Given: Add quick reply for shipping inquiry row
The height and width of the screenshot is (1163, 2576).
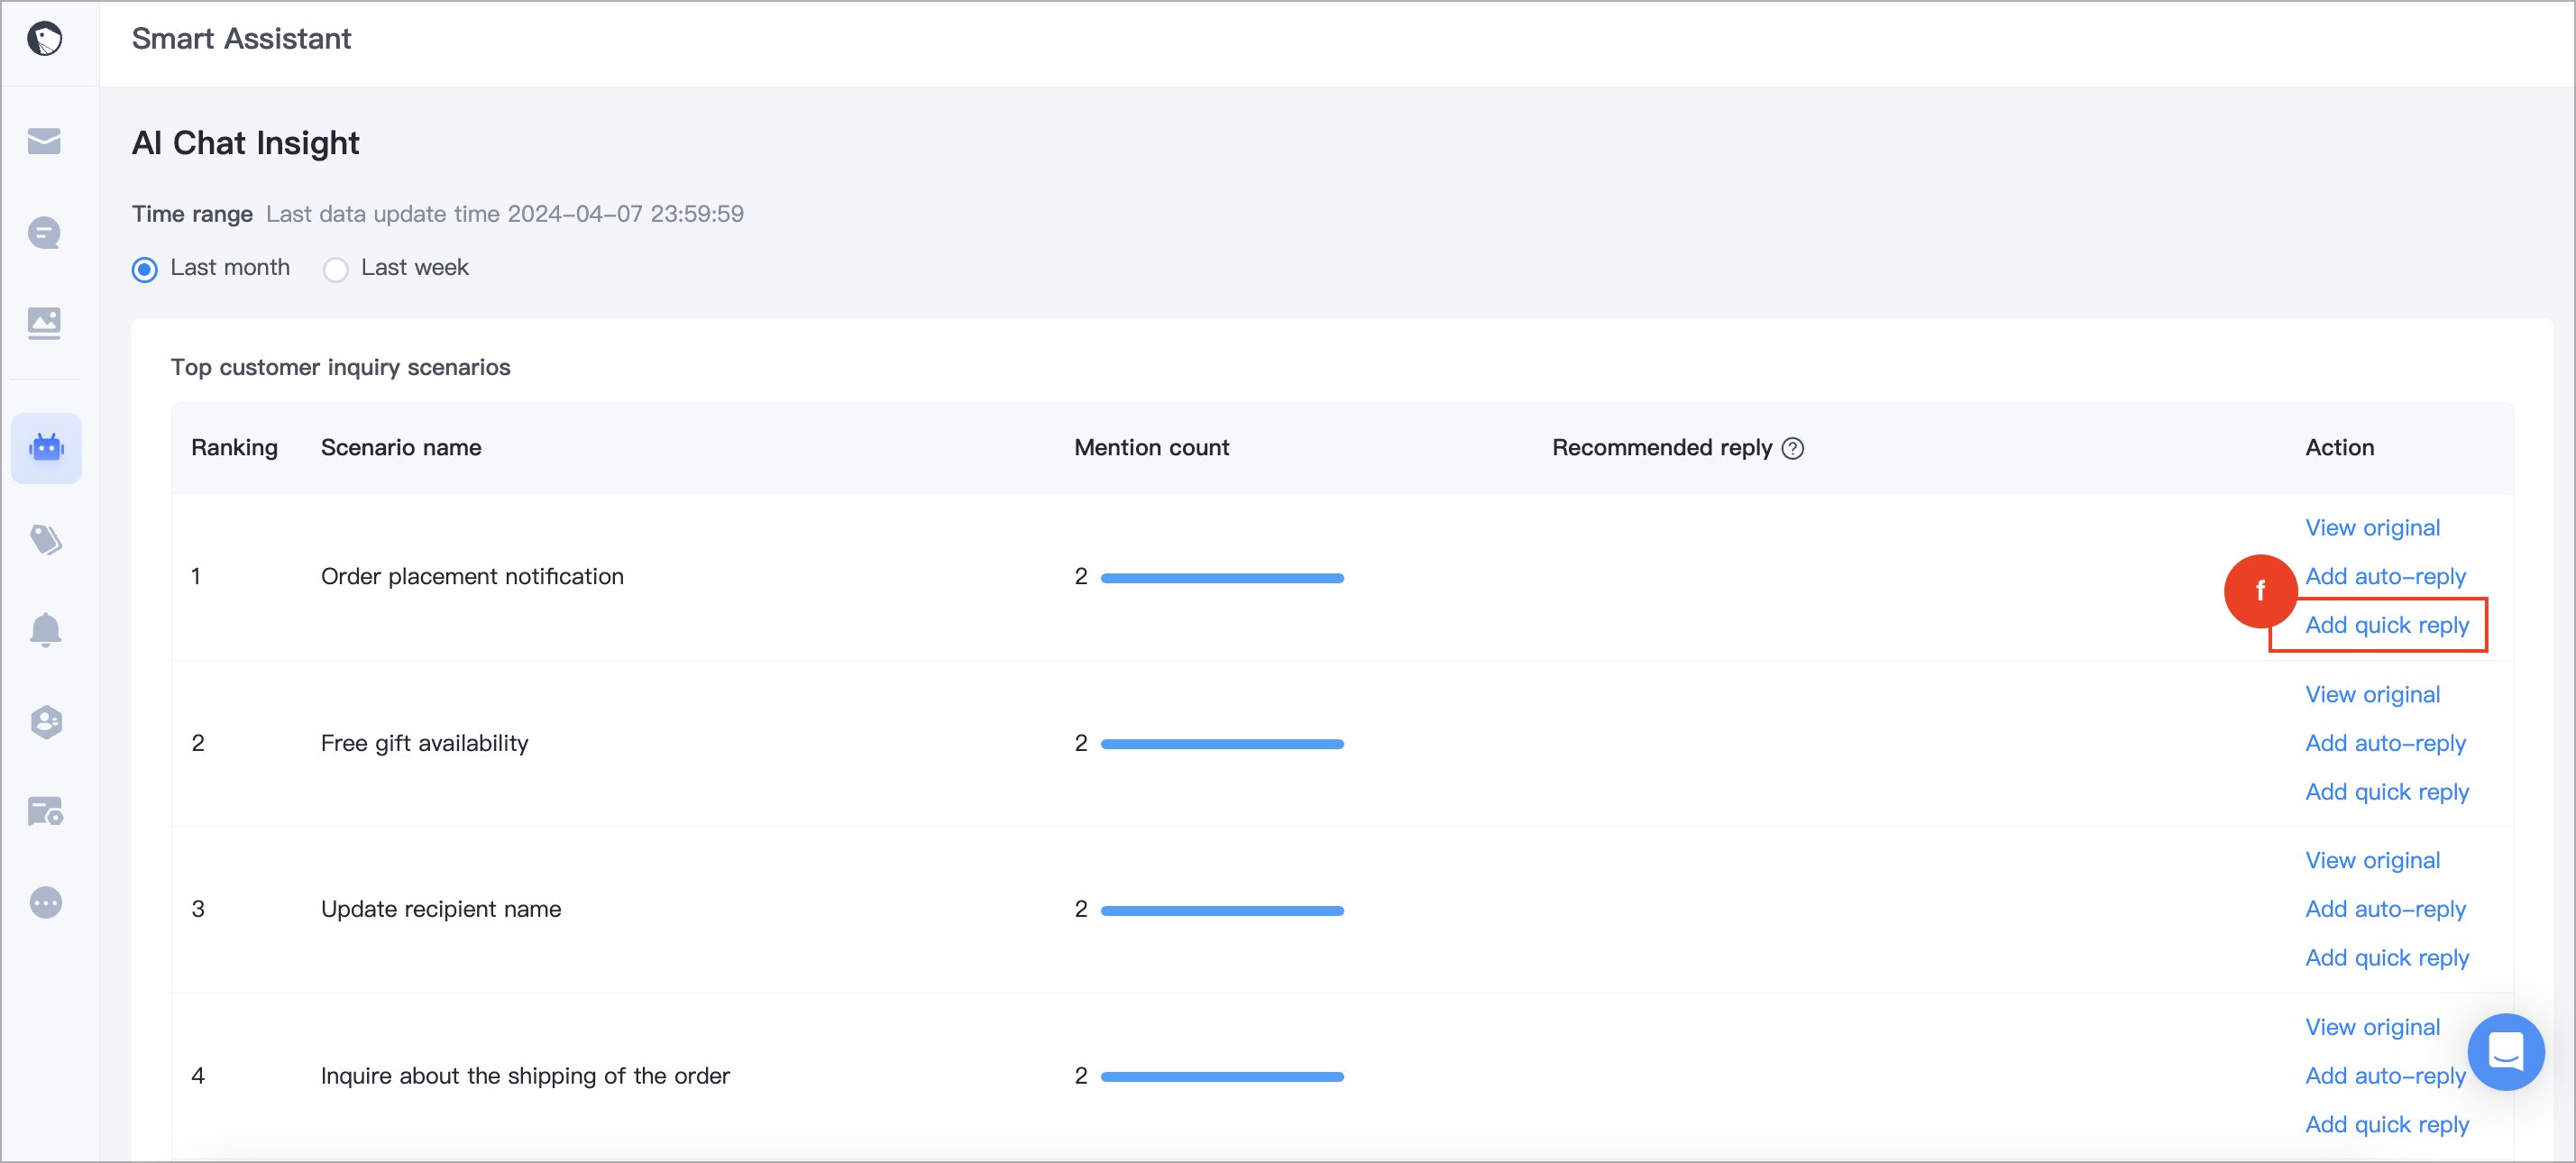Looking at the screenshot, I should point(2387,1125).
